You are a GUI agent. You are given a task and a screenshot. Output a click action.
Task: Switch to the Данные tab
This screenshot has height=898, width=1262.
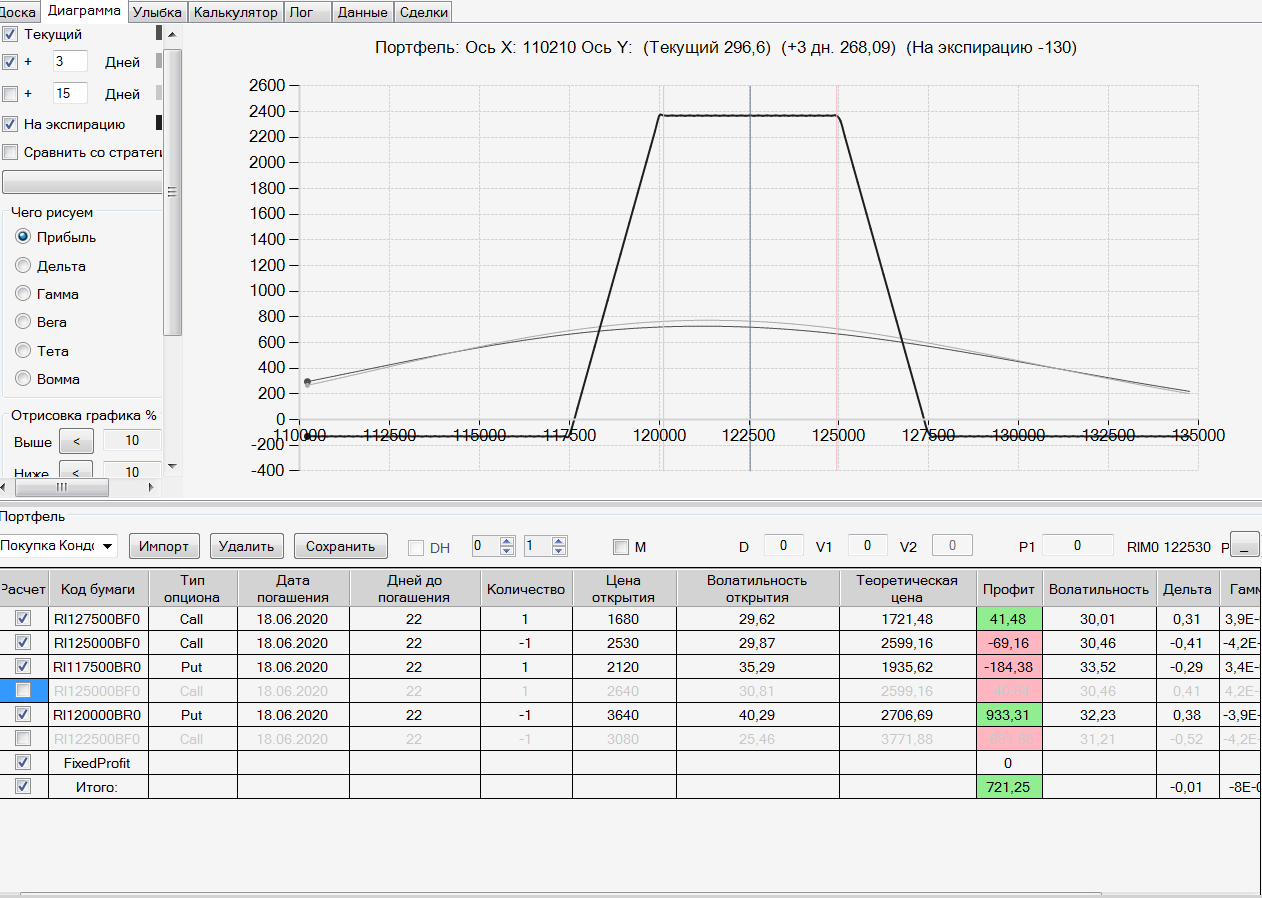tap(363, 13)
